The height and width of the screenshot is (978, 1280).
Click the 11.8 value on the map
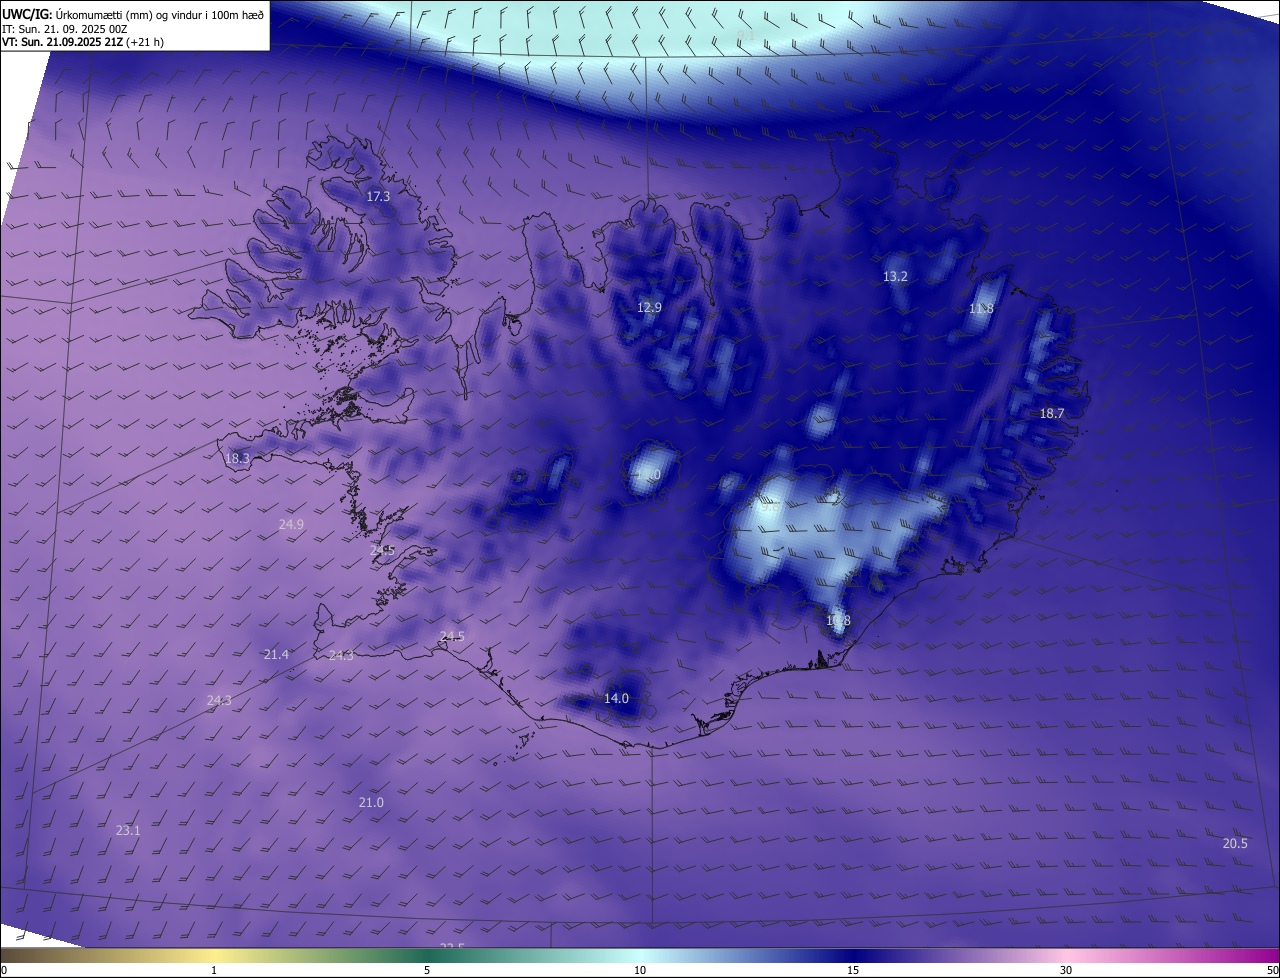point(981,309)
